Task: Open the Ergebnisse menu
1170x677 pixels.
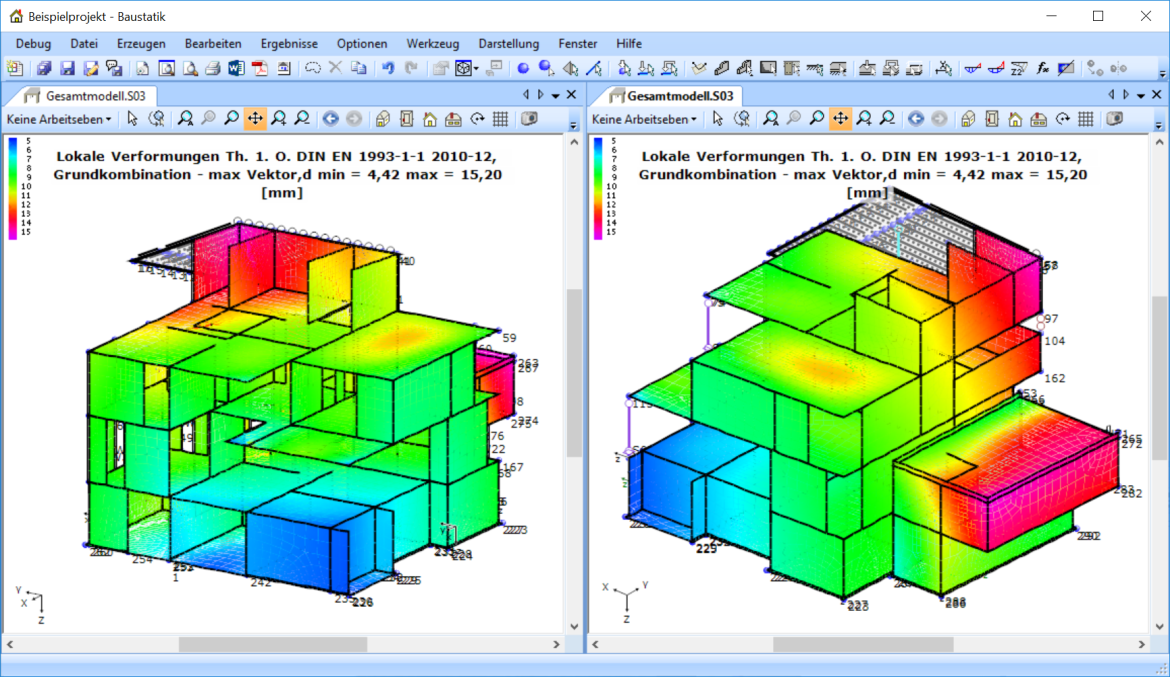Action: tap(289, 44)
